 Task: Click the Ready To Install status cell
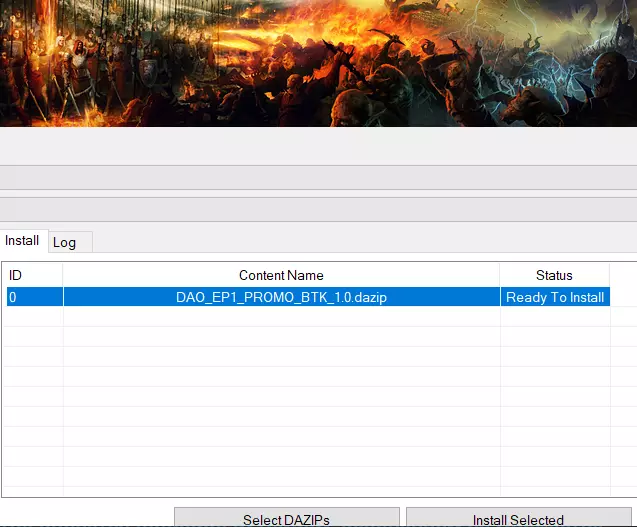(x=555, y=297)
